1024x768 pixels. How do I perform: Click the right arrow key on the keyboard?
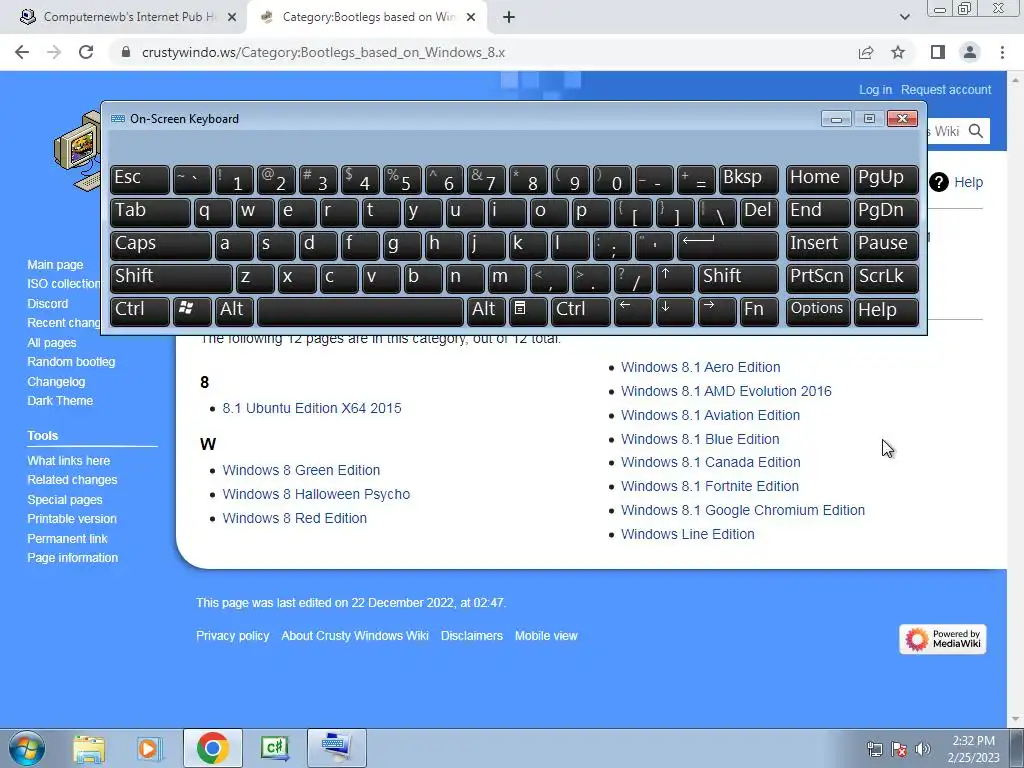click(x=716, y=310)
